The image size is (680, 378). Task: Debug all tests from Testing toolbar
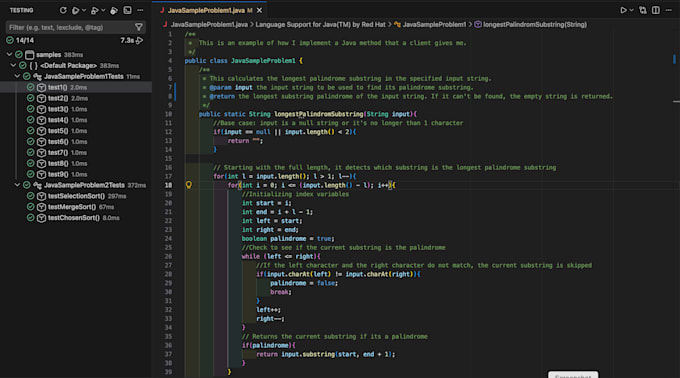coord(95,10)
